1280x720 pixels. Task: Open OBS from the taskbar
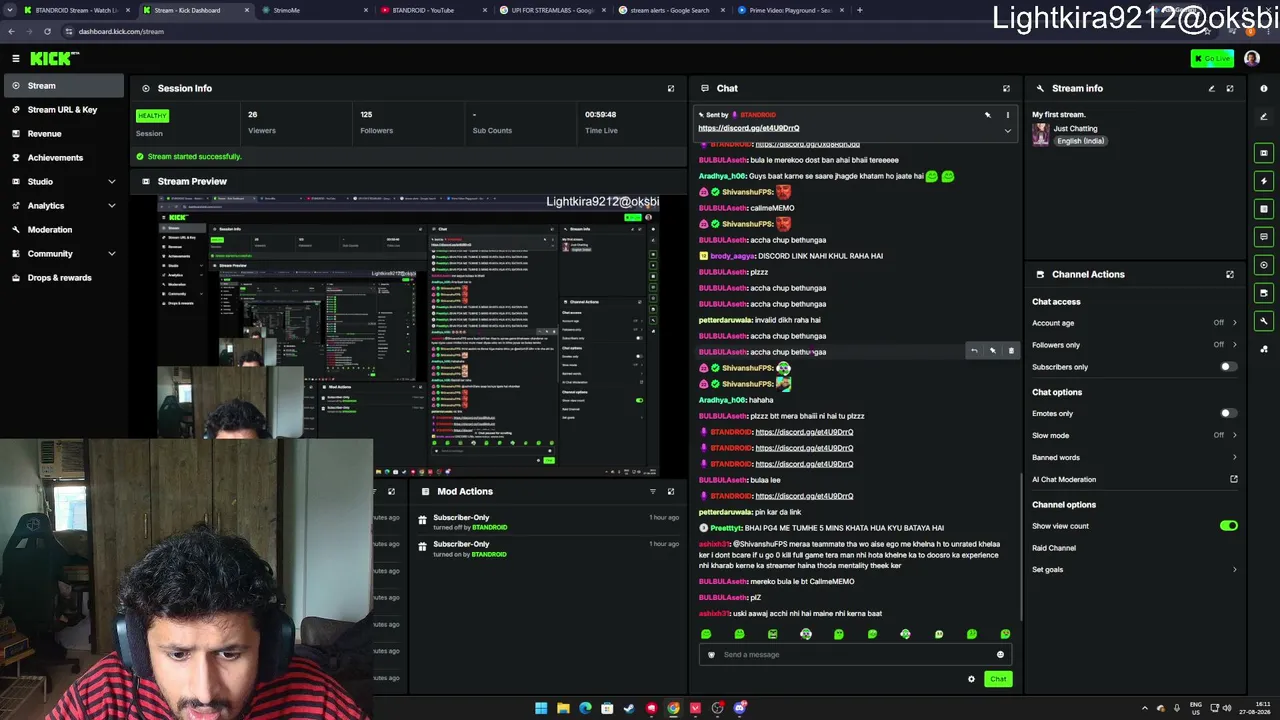(x=717, y=708)
